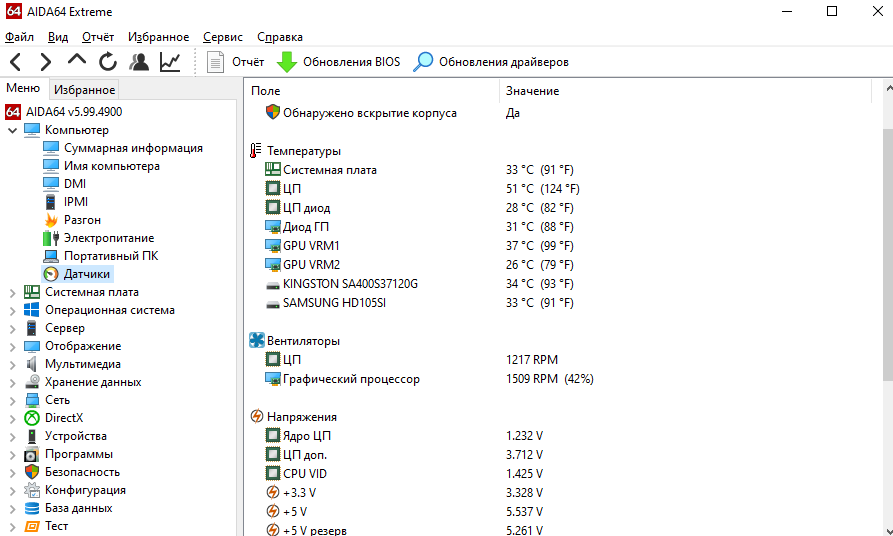Open the Отчёт report toolbar button

click(235, 62)
